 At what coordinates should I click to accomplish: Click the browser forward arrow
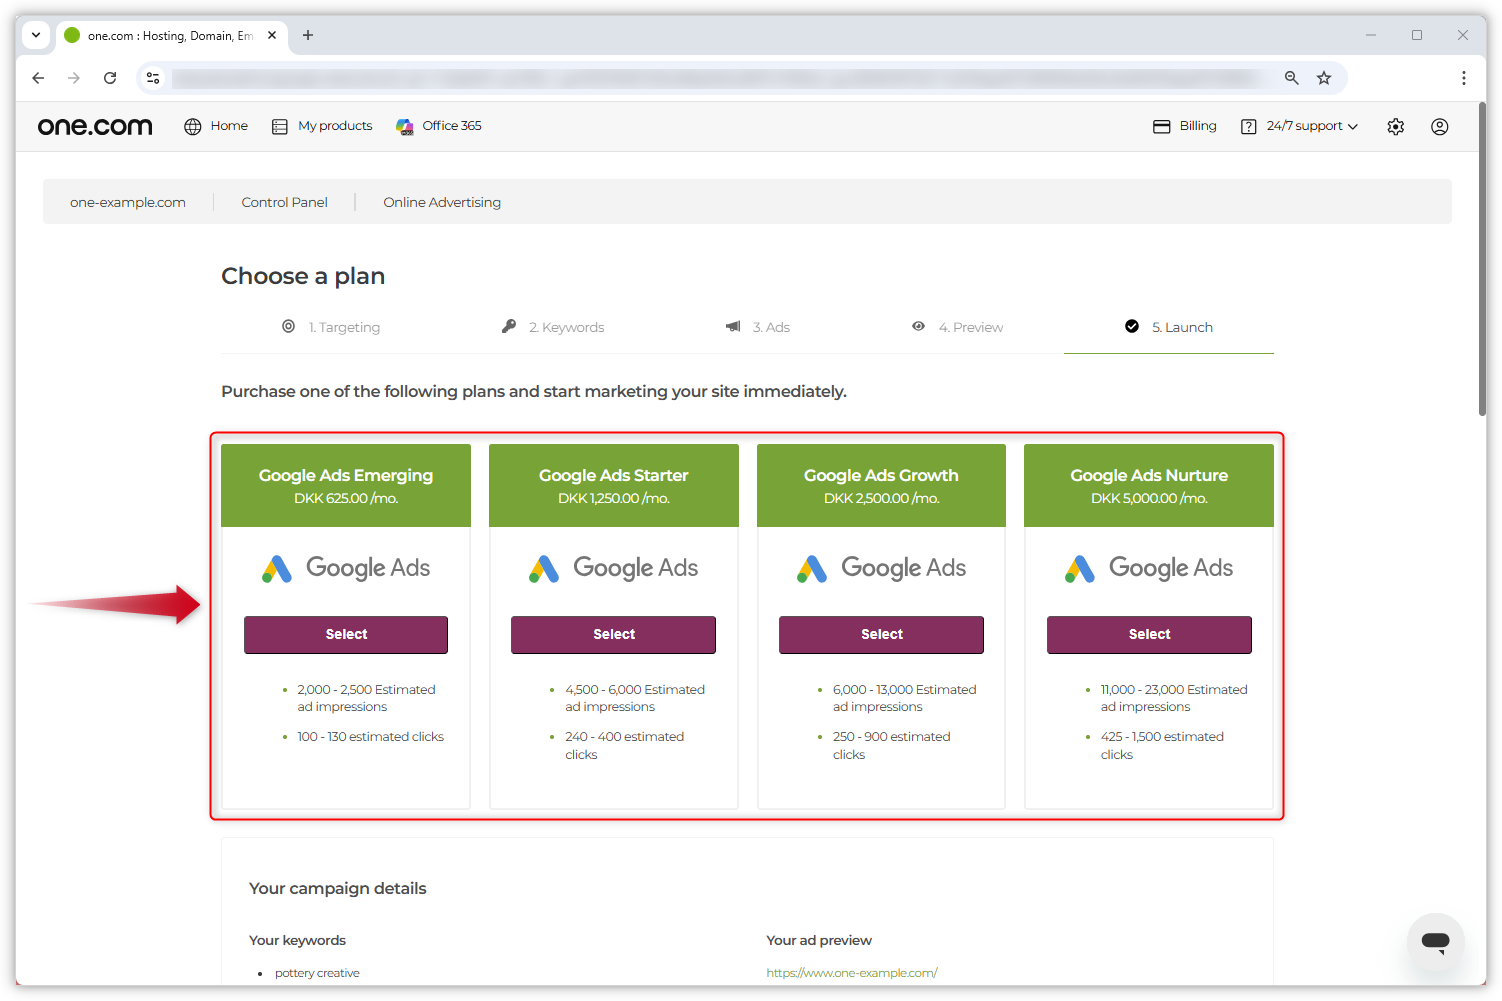74,78
